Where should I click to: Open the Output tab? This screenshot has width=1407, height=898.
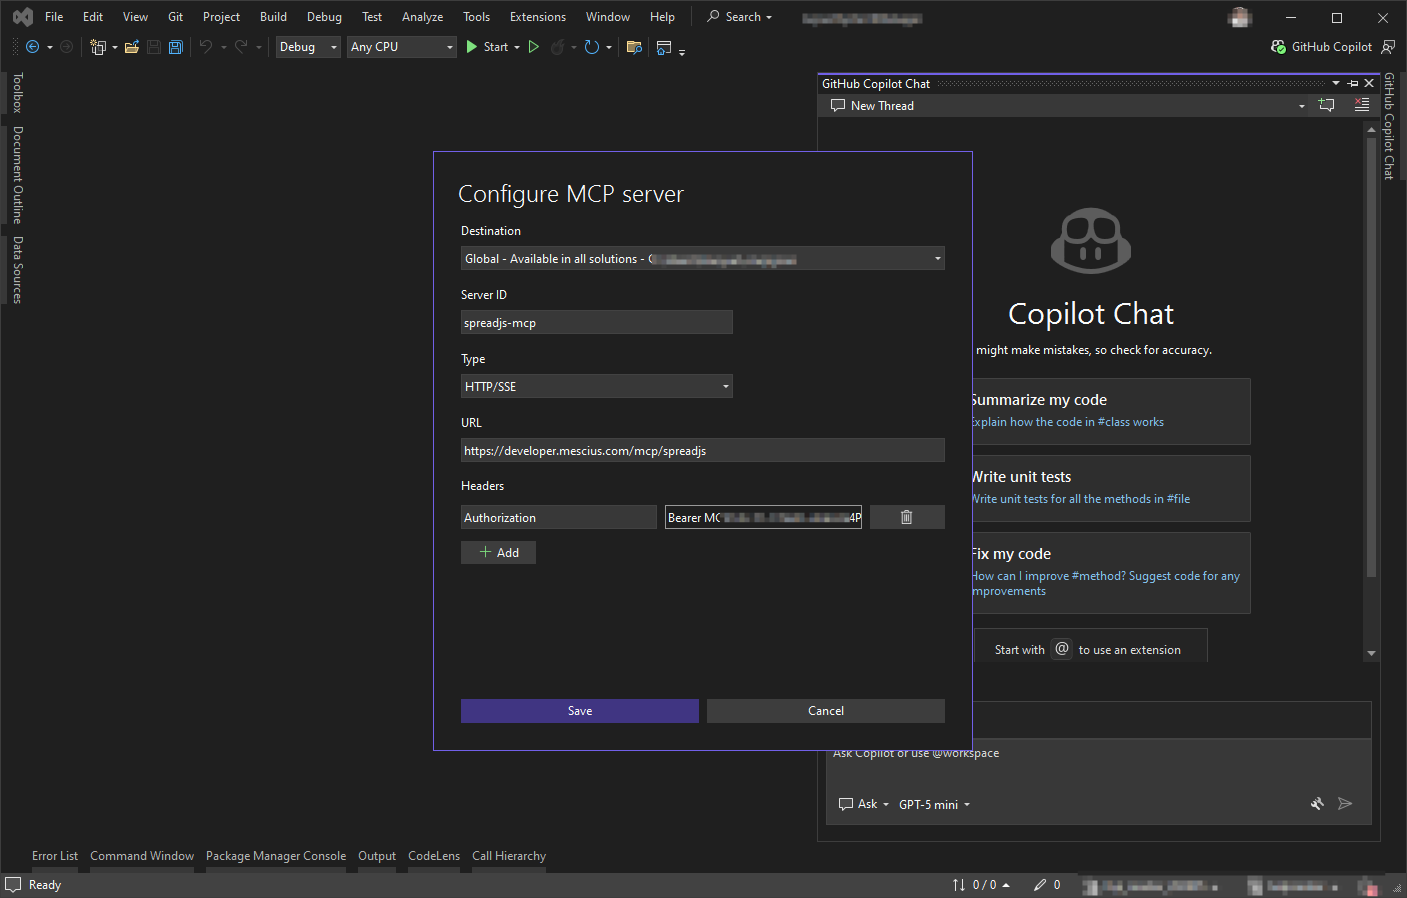tap(377, 856)
